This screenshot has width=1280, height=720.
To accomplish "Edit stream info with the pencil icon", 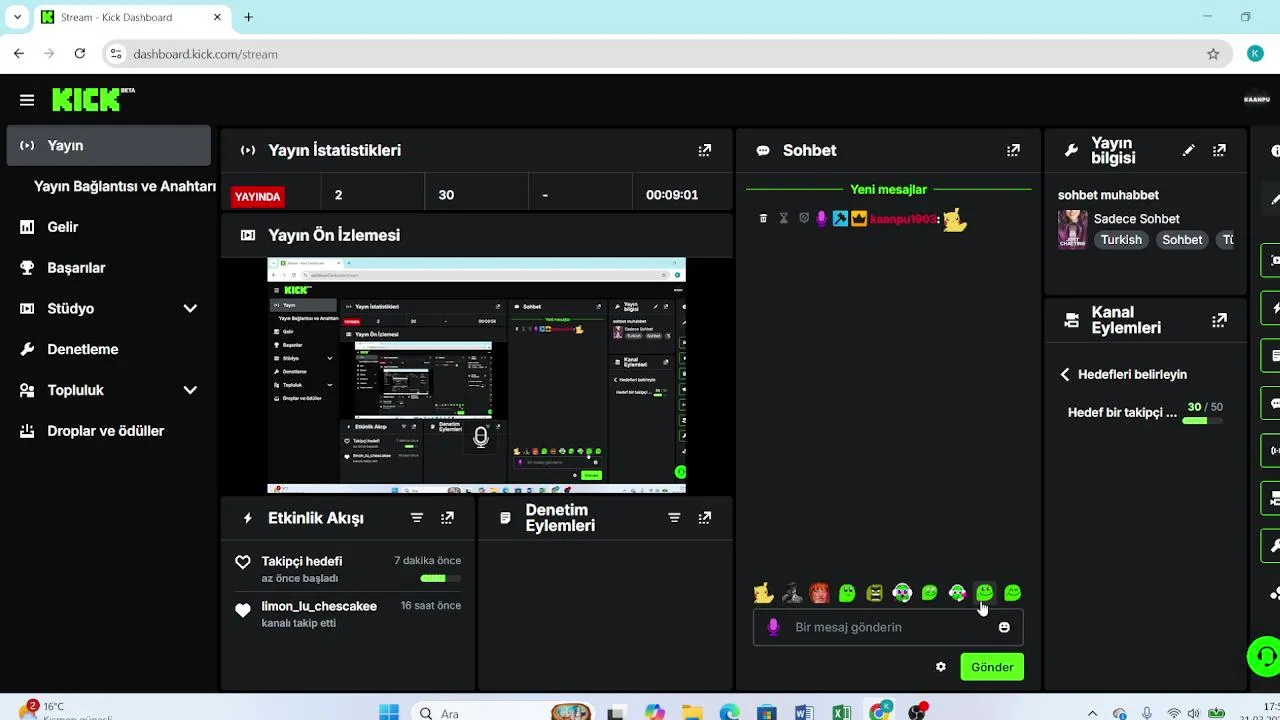I will pyautogui.click(x=1188, y=150).
